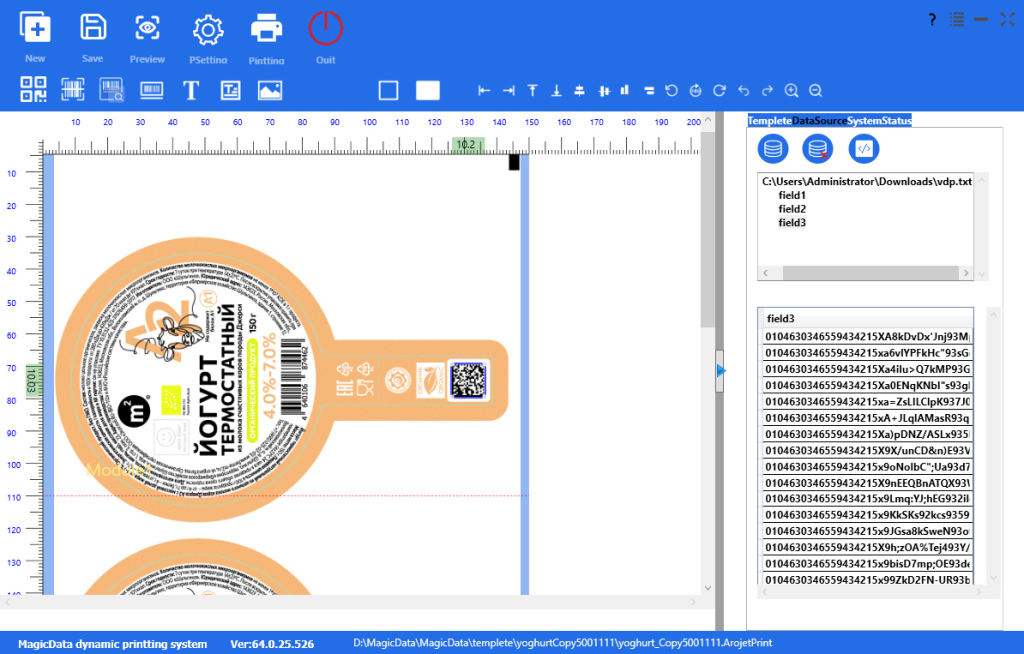This screenshot has height=654, width=1024.
Task: Align selected objects to the right edge
Action: tap(508, 91)
